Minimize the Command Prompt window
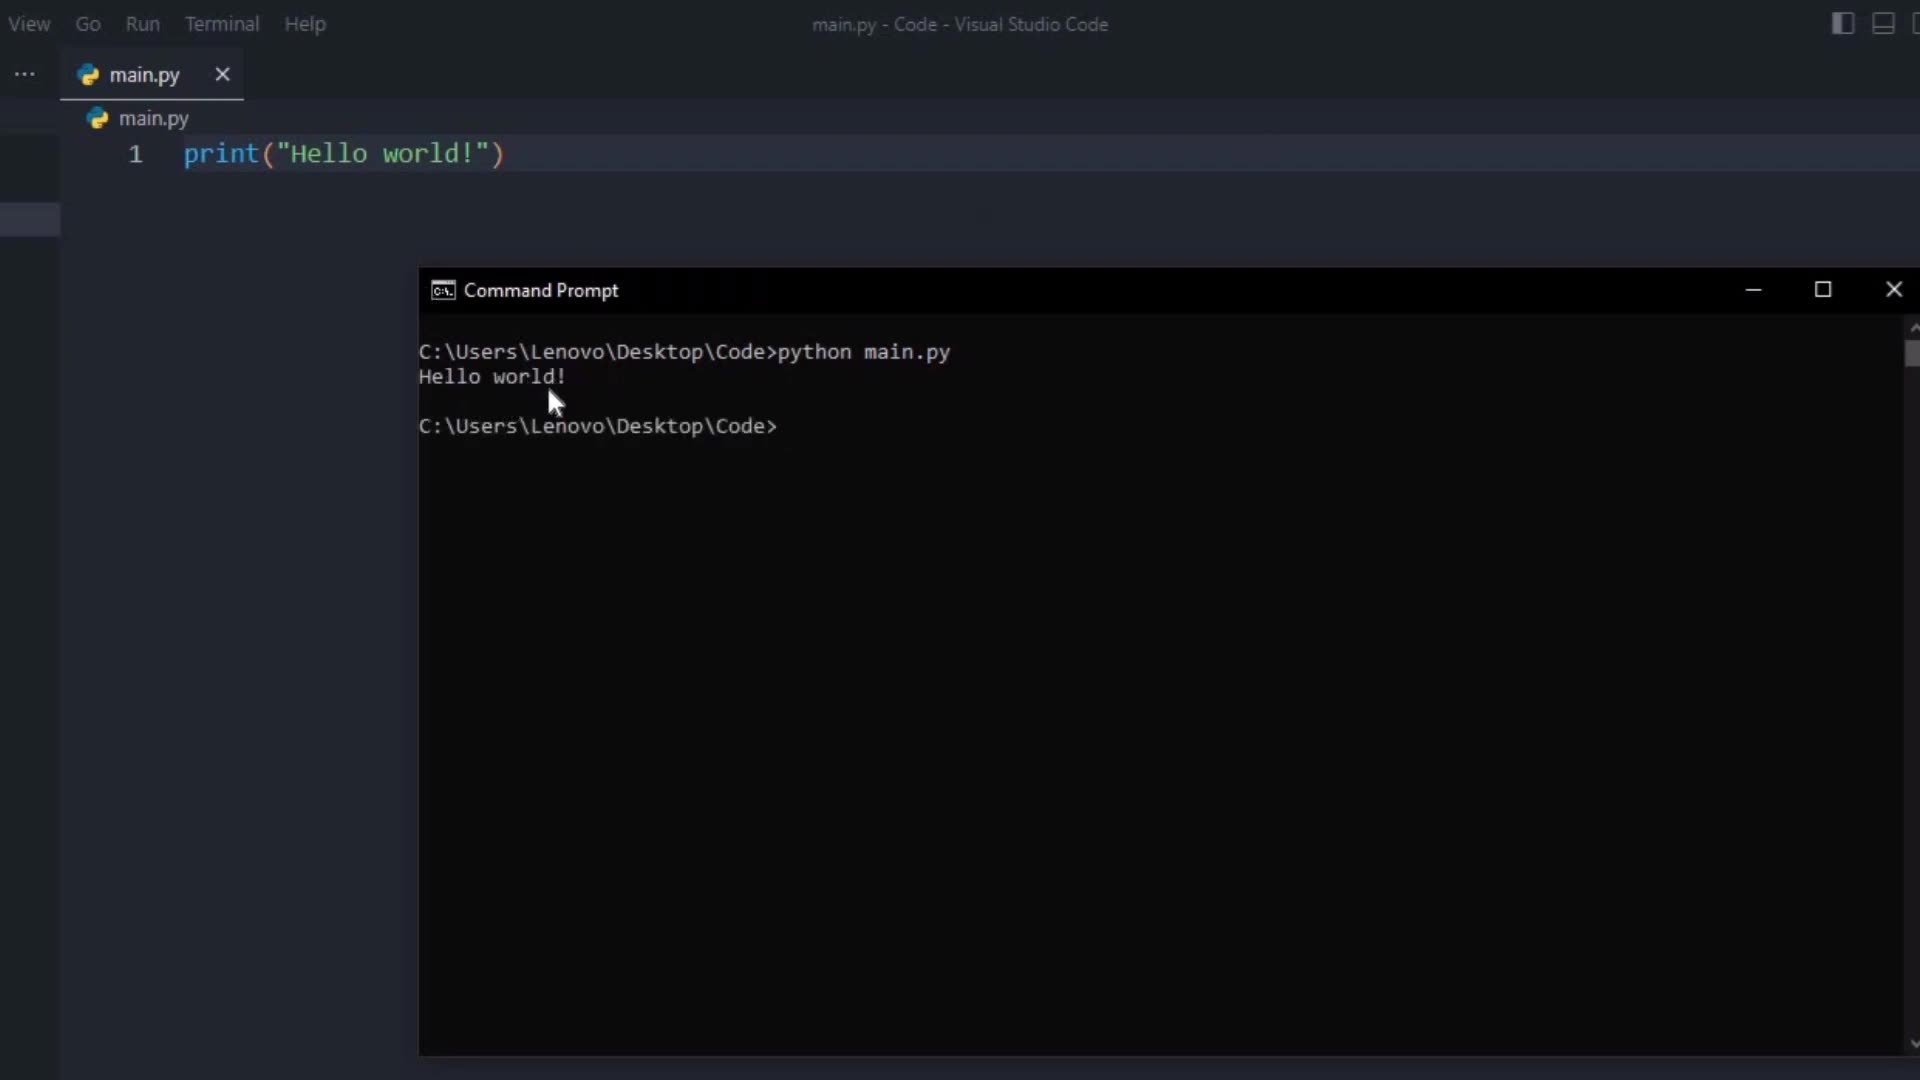Screen dimensions: 1920x1080 point(1753,290)
